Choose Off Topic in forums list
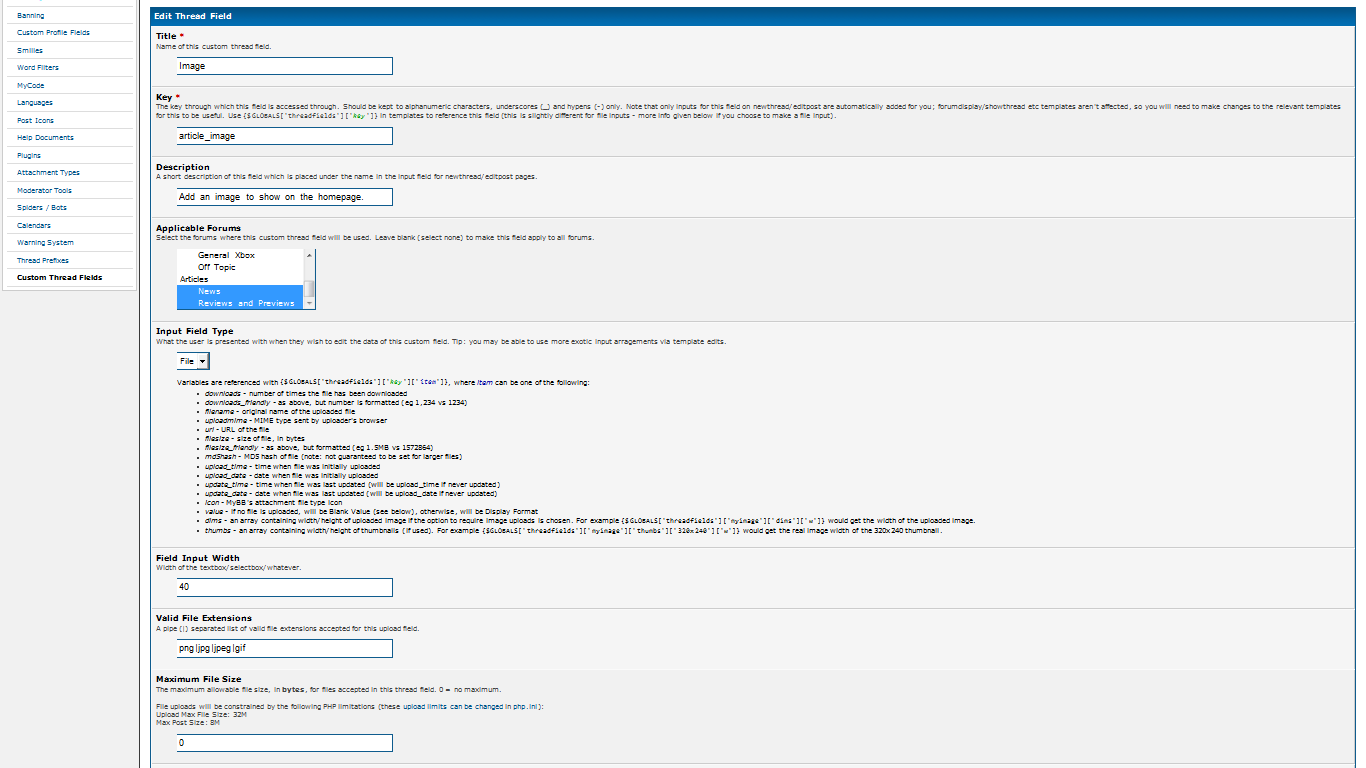 point(217,267)
